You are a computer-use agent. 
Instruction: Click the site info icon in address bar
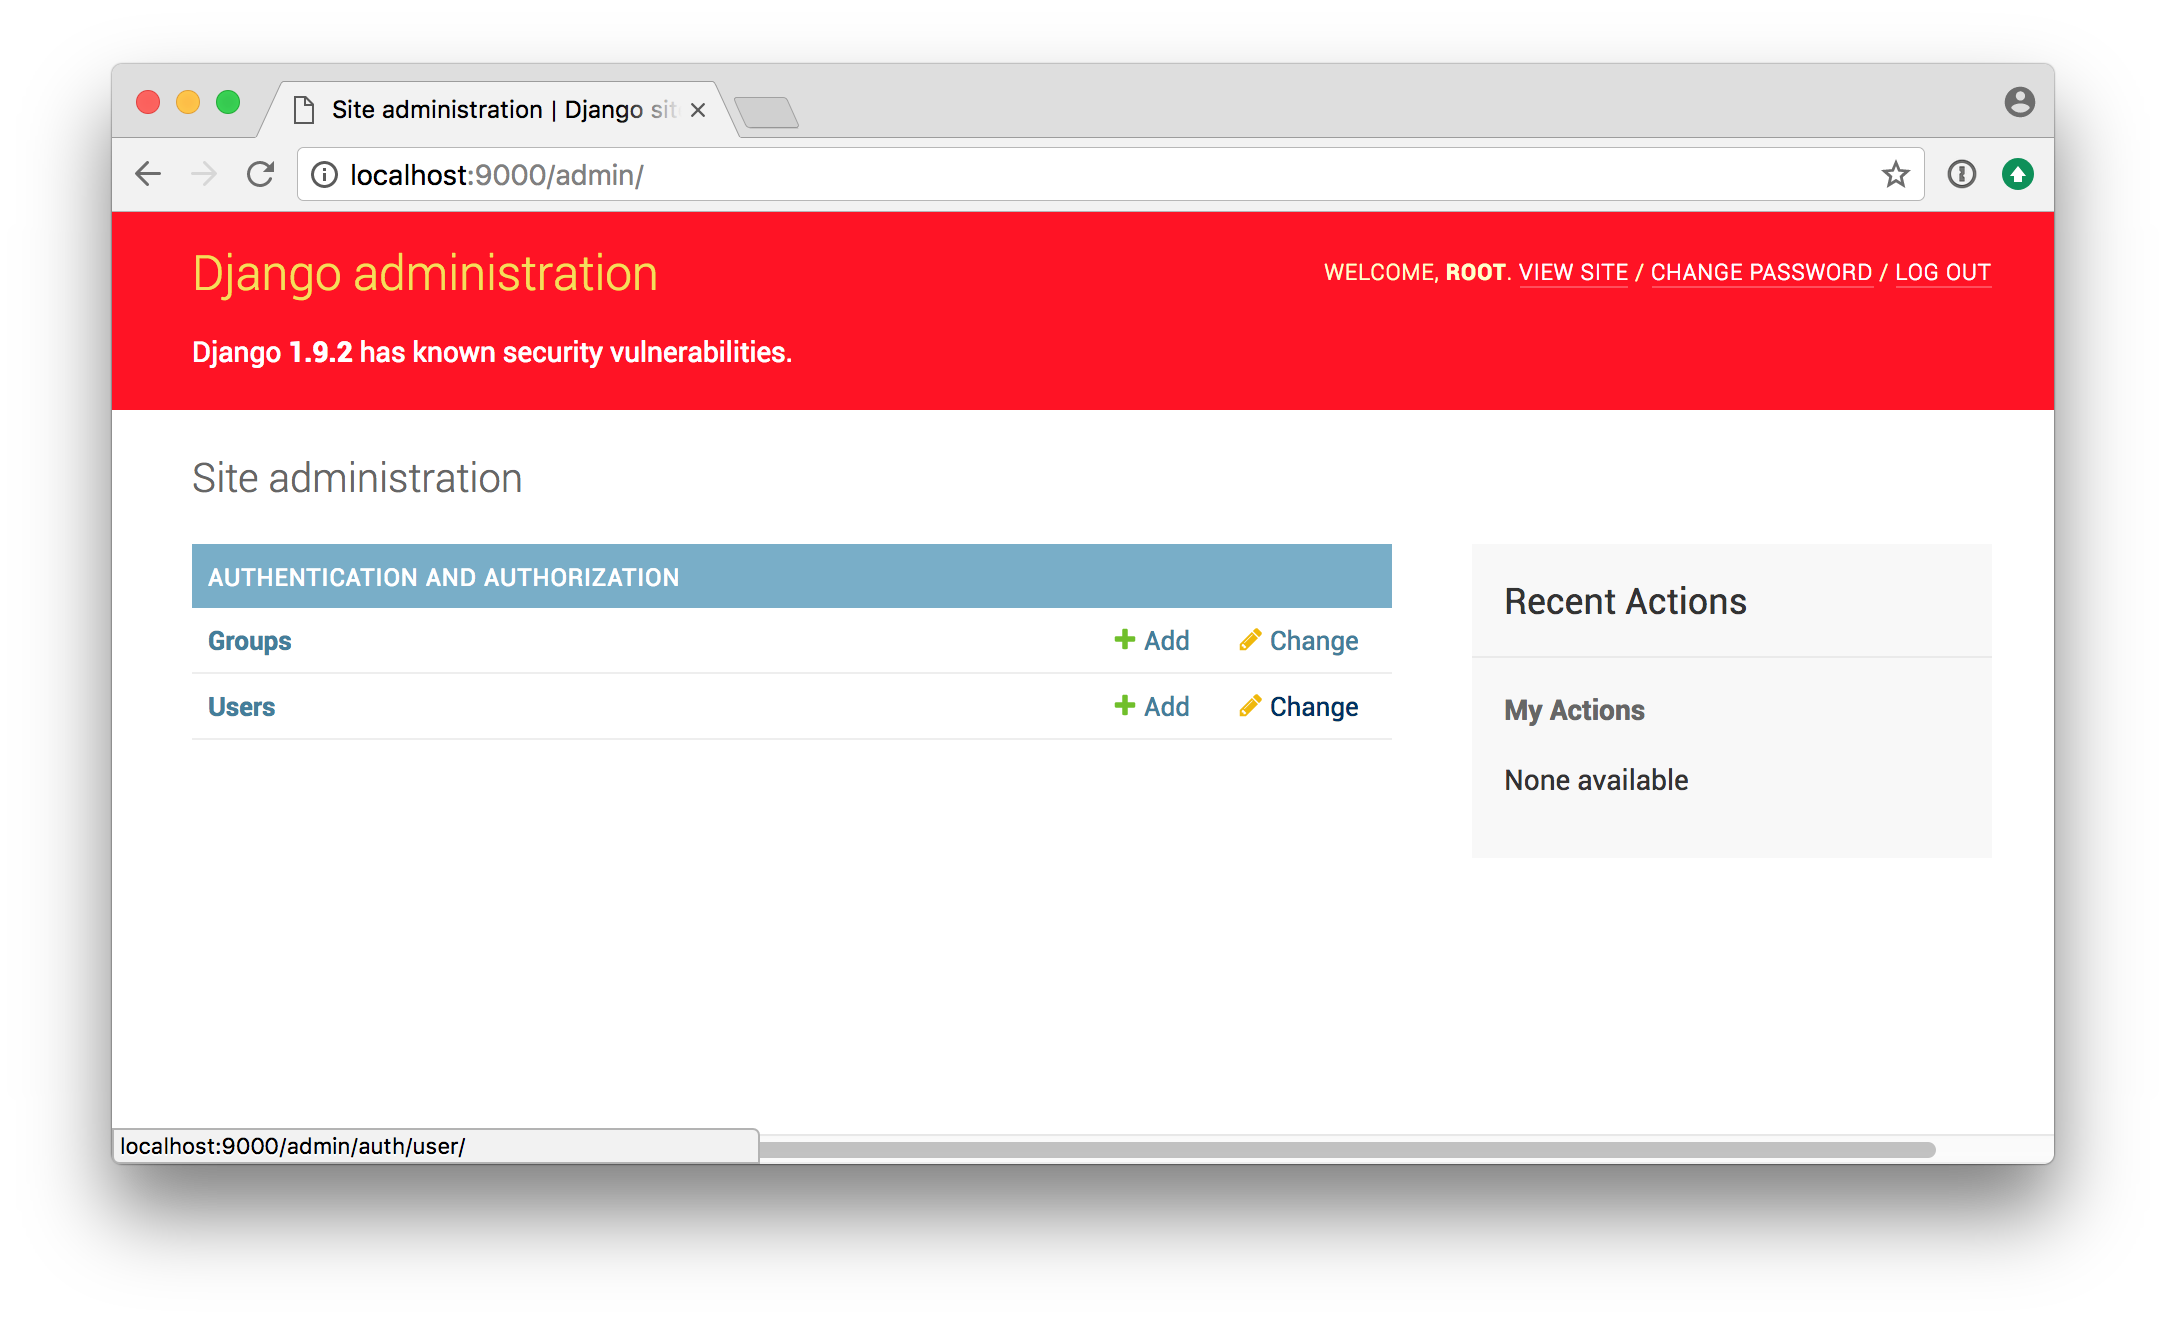click(x=324, y=175)
